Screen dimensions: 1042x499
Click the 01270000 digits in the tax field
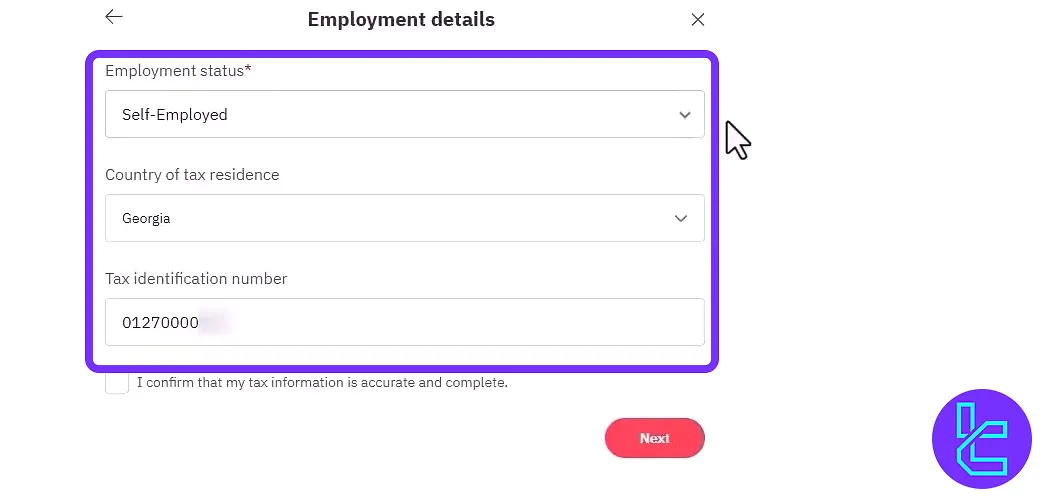click(160, 323)
